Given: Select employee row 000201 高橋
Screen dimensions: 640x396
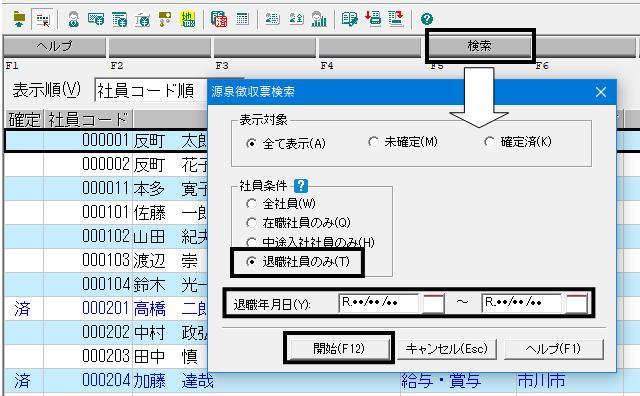Looking at the screenshot, I should tap(106, 309).
